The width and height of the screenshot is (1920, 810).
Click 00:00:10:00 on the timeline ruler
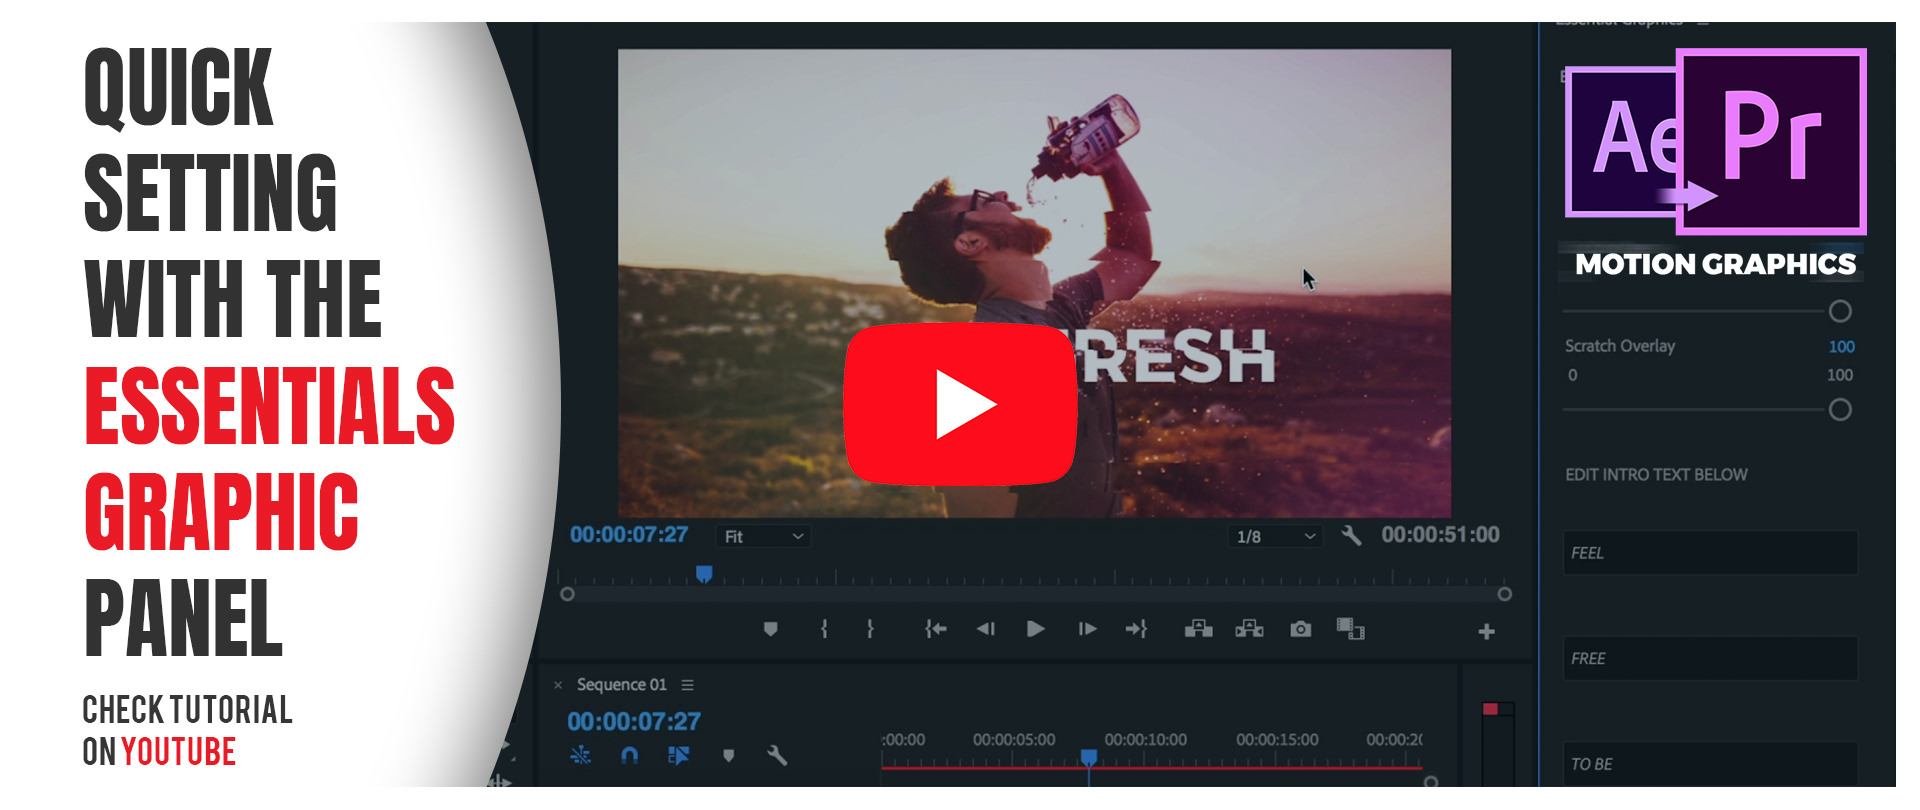click(x=1145, y=740)
